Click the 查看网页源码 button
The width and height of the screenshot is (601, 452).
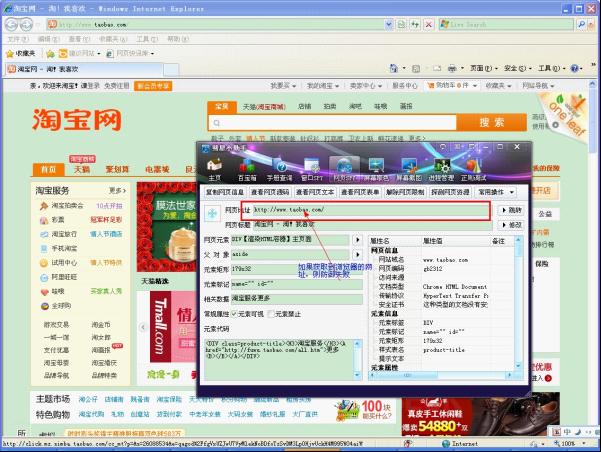click(x=270, y=192)
